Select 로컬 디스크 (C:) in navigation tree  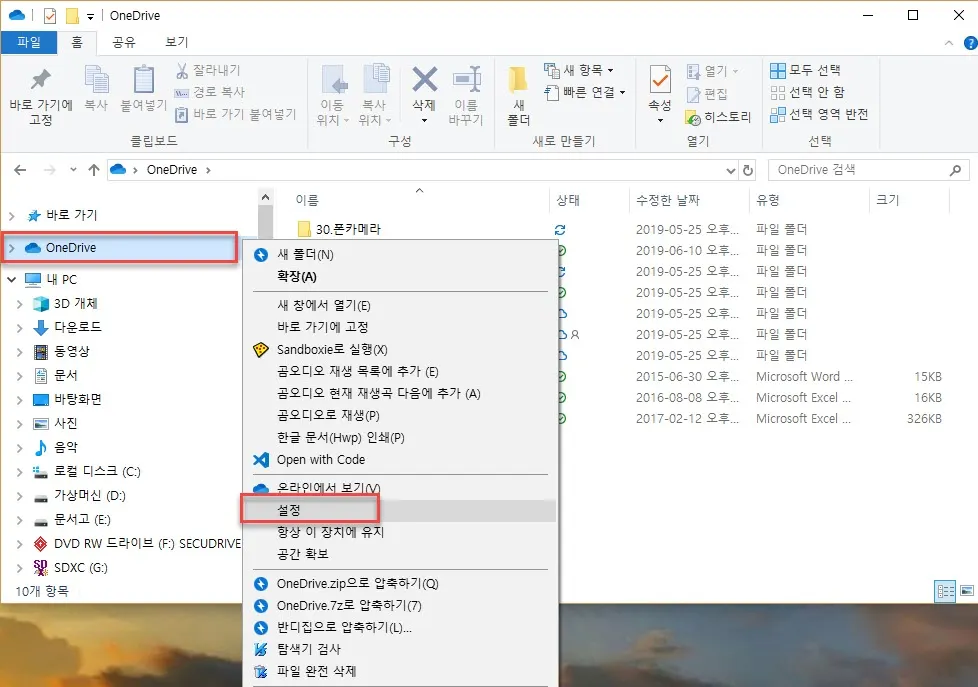click(96, 471)
